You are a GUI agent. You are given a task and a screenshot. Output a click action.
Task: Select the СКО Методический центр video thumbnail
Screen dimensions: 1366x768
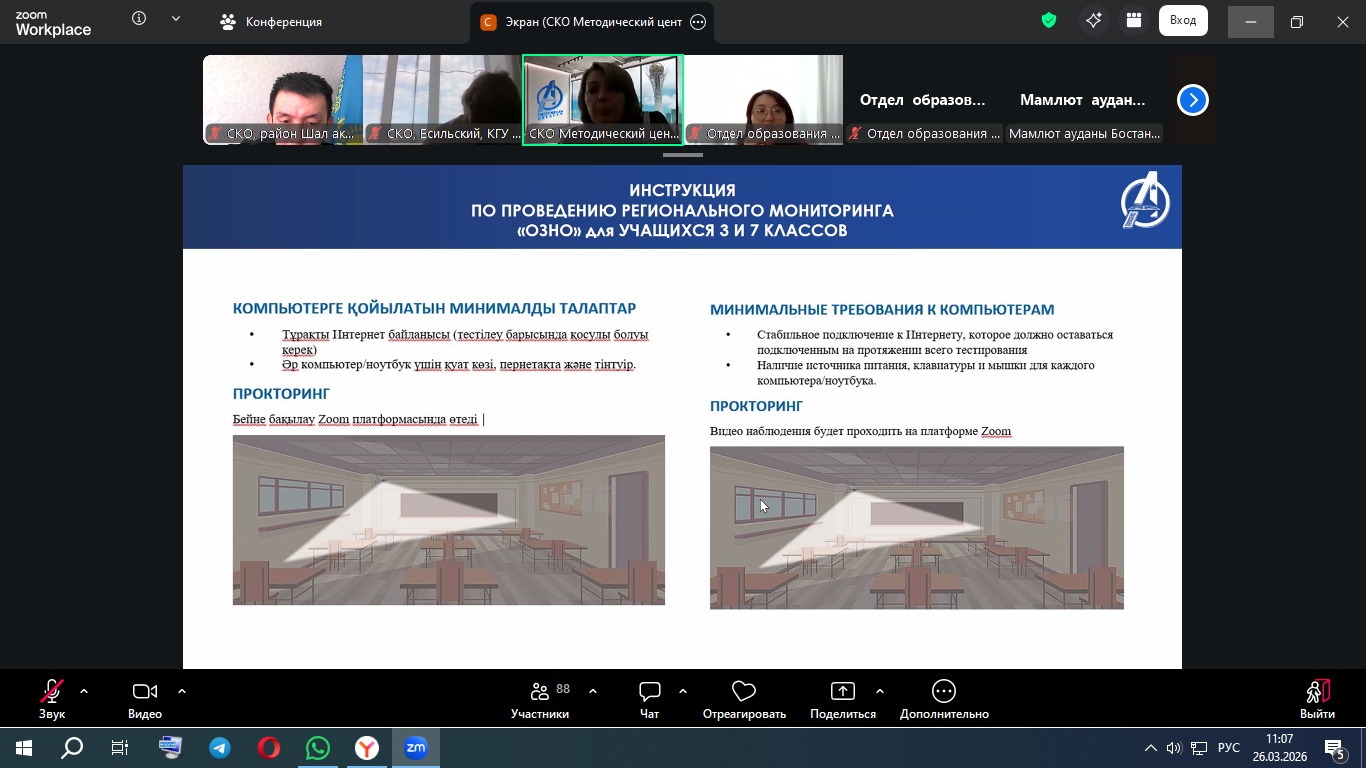(602, 100)
